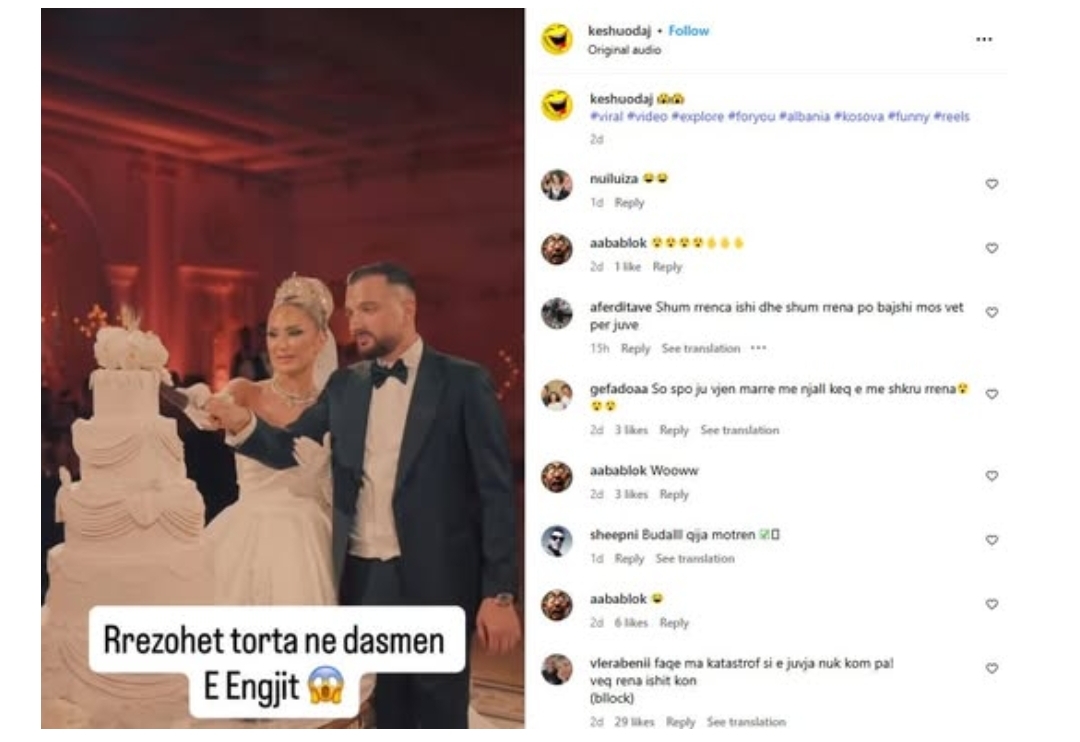This screenshot has height=742, width=1080.
Task: Like nuiluiza's comment with heart icon
Action: (991, 184)
